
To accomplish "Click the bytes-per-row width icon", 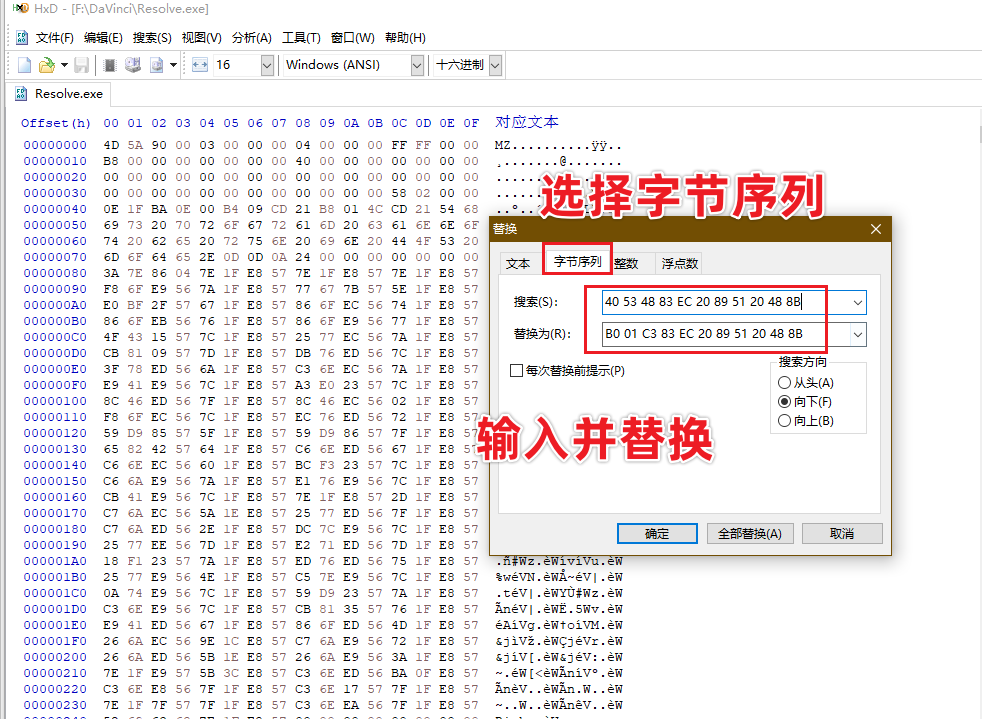I will (x=200, y=65).
